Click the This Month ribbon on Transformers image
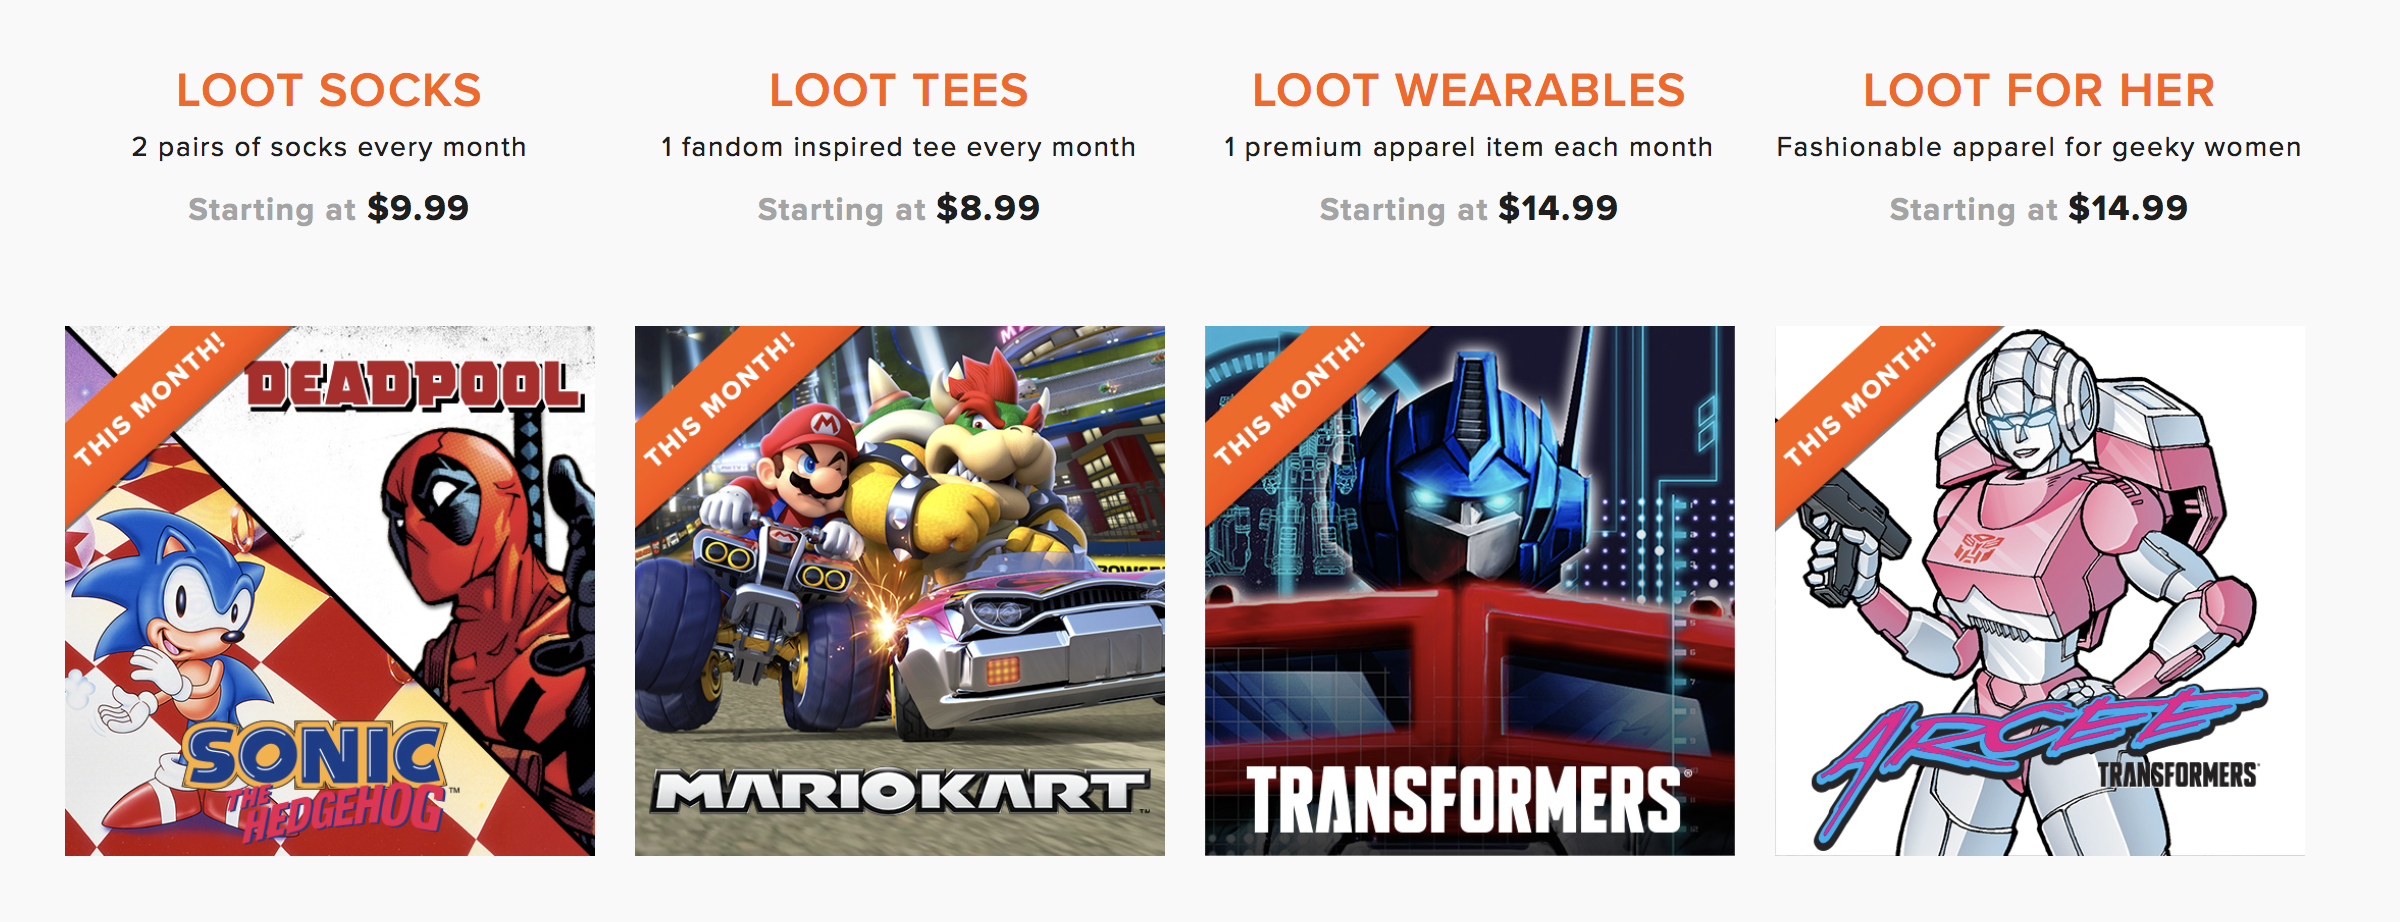Screen dimensions: 2400x922 click(x=1290, y=398)
